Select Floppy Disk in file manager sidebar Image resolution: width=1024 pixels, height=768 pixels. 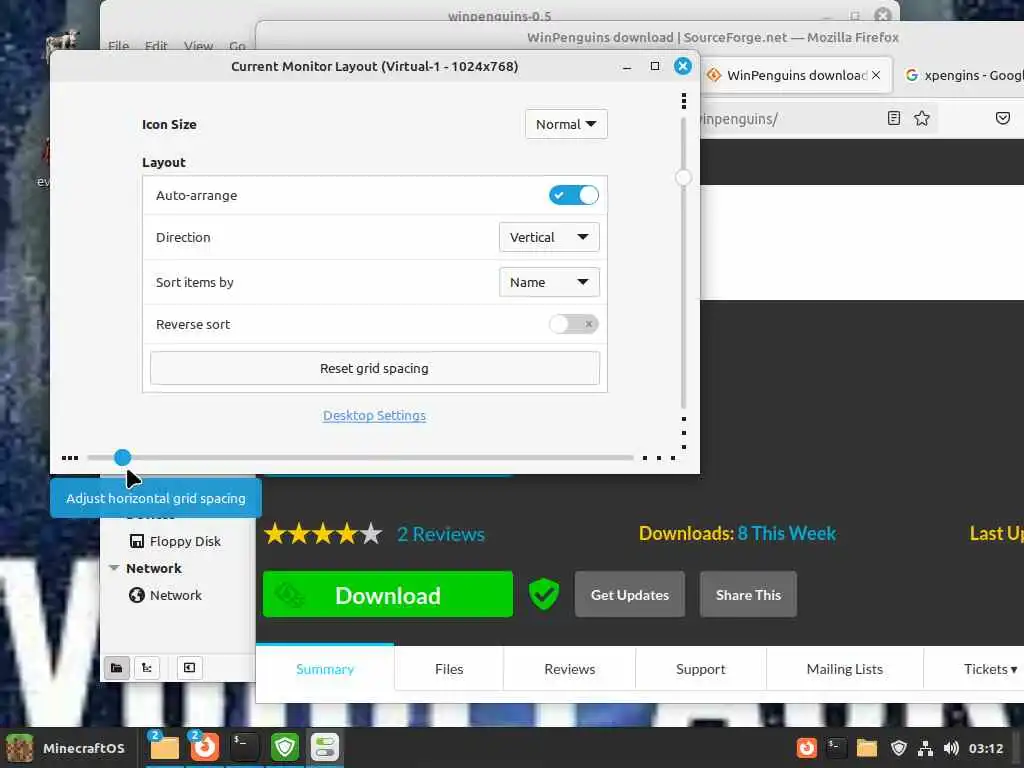point(175,541)
